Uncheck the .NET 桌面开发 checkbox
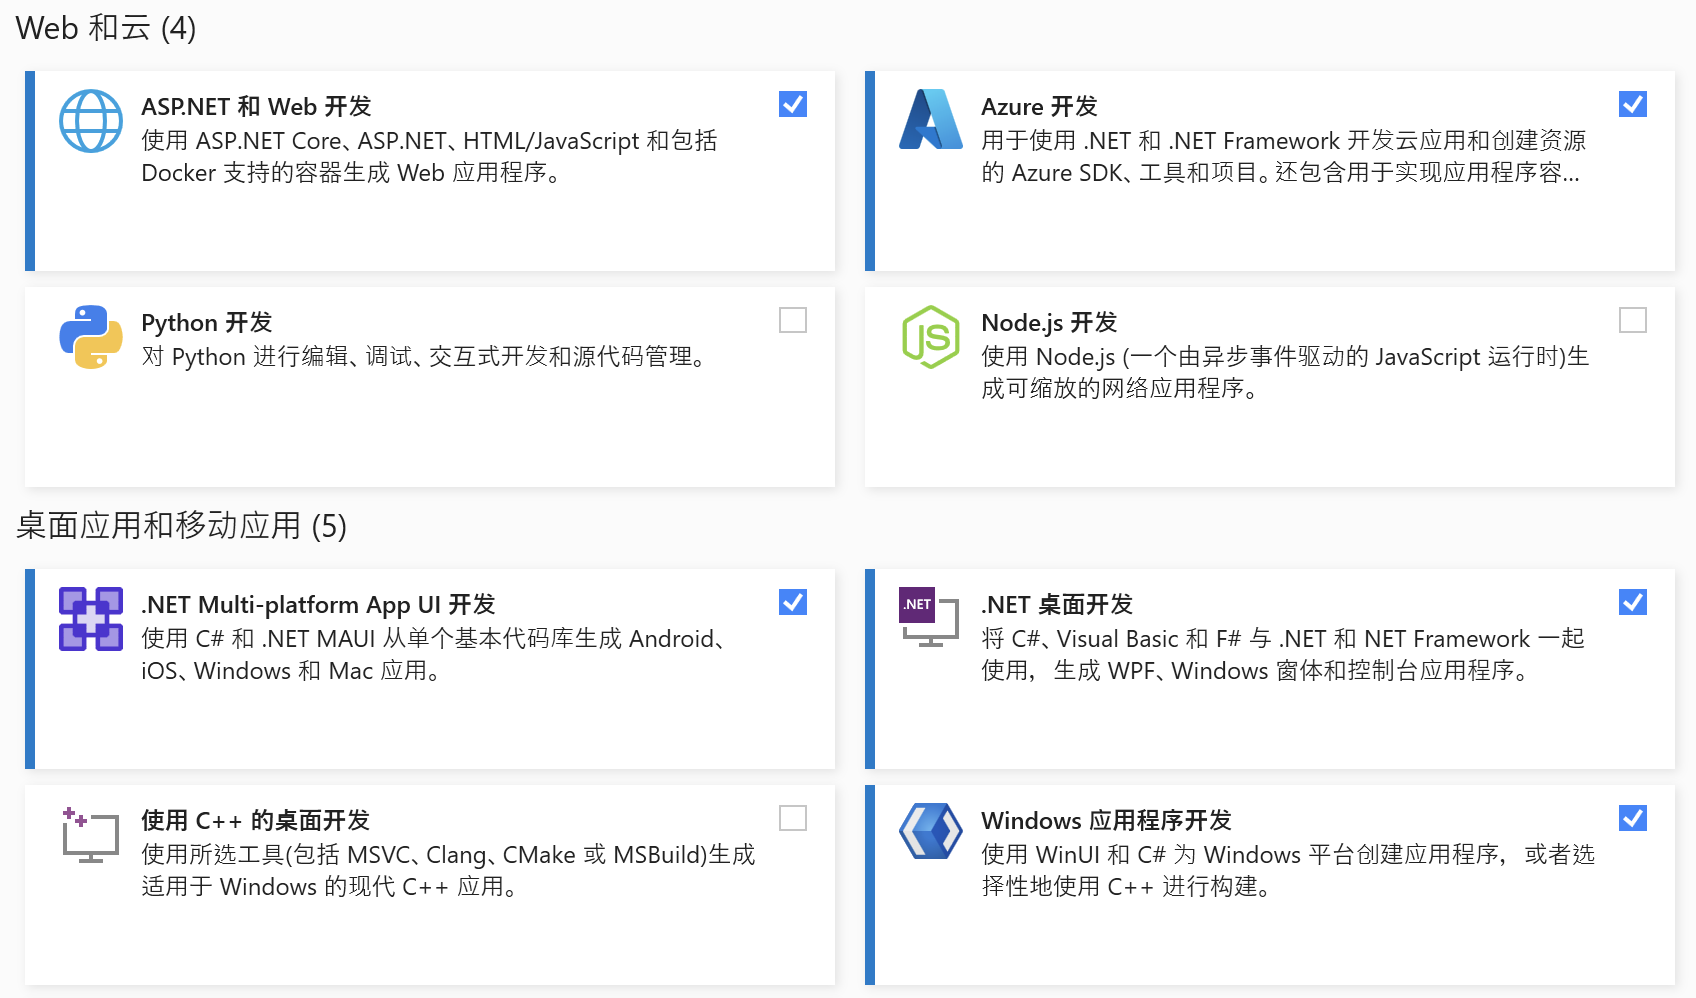 1633,602
